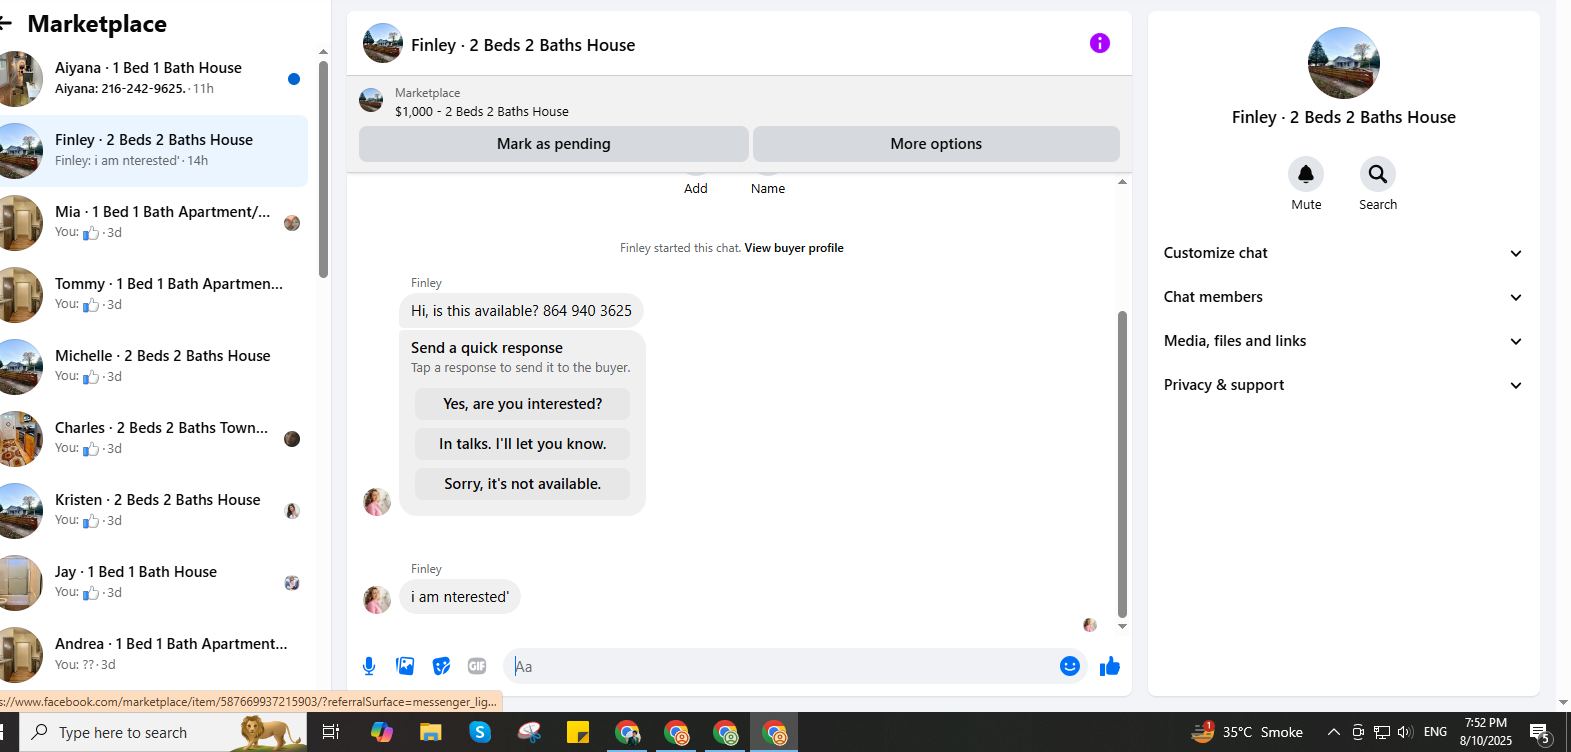
Task: Click message thread scroll-down arrow
Action: coord(1122,627)
